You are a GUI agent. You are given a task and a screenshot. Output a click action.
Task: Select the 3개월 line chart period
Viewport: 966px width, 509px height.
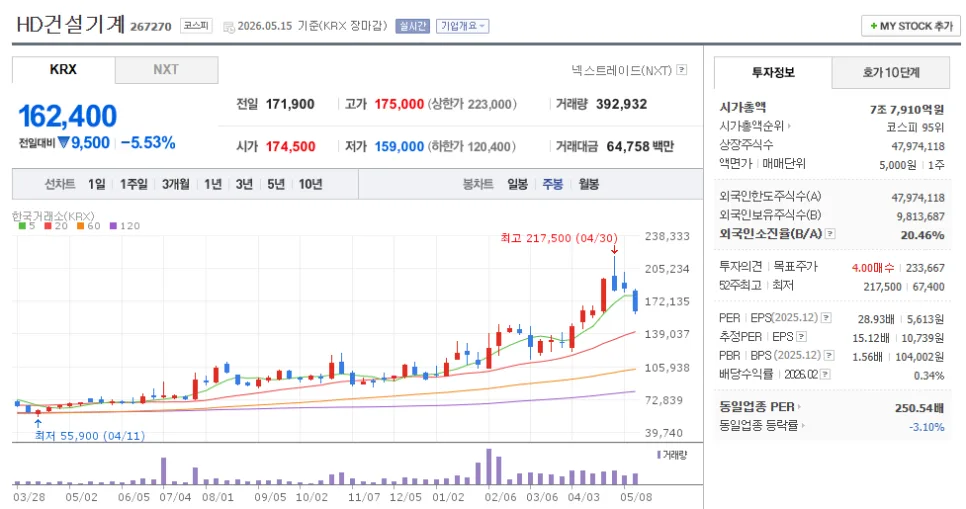[176, 184]
